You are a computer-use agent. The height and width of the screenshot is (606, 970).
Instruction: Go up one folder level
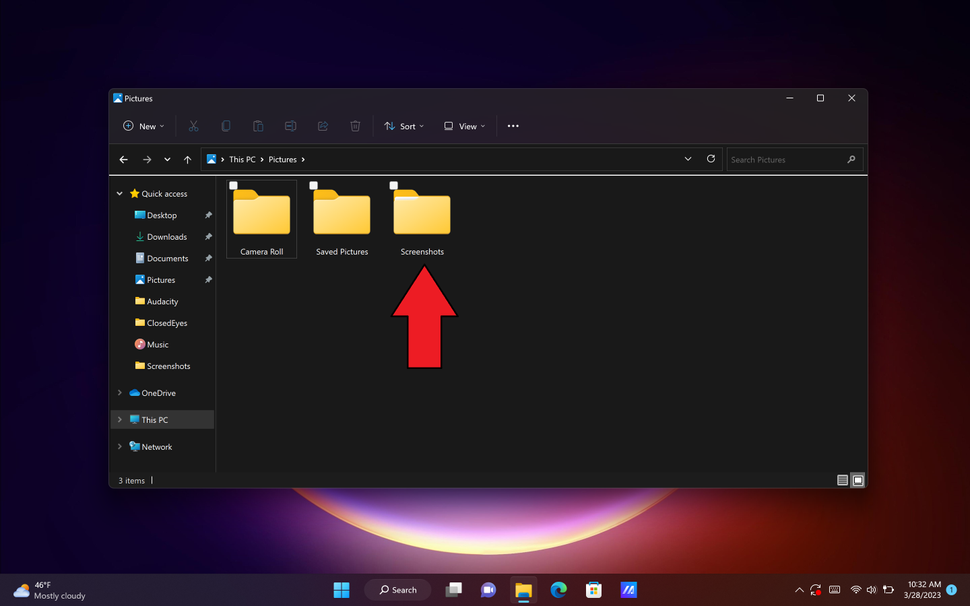point(188,159)
